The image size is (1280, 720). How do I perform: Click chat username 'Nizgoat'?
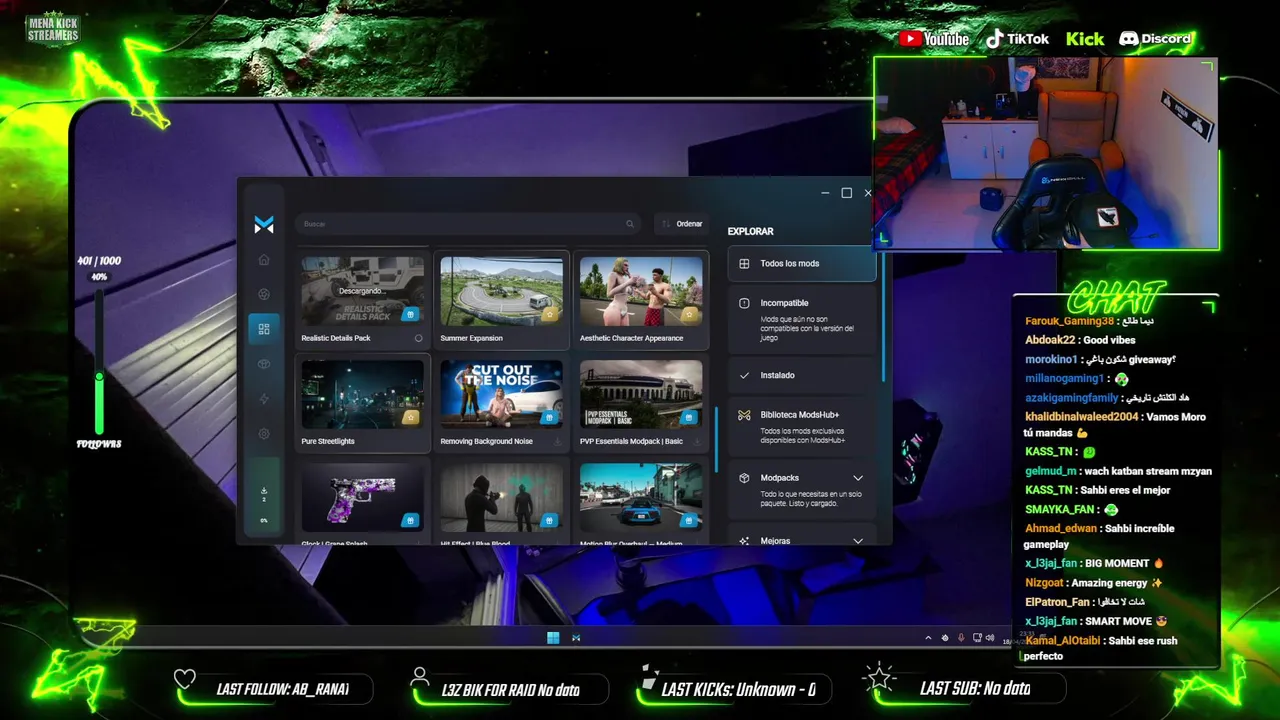(1045, 583)
